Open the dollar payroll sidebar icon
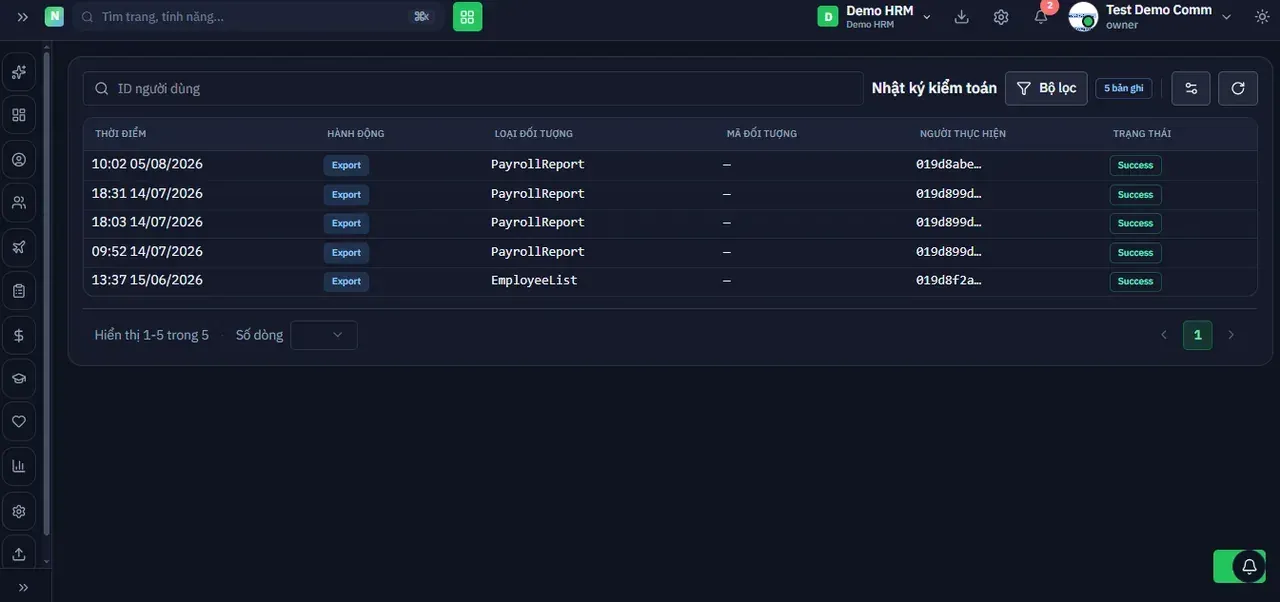1280x602 pixels. [x=18, y=335]
